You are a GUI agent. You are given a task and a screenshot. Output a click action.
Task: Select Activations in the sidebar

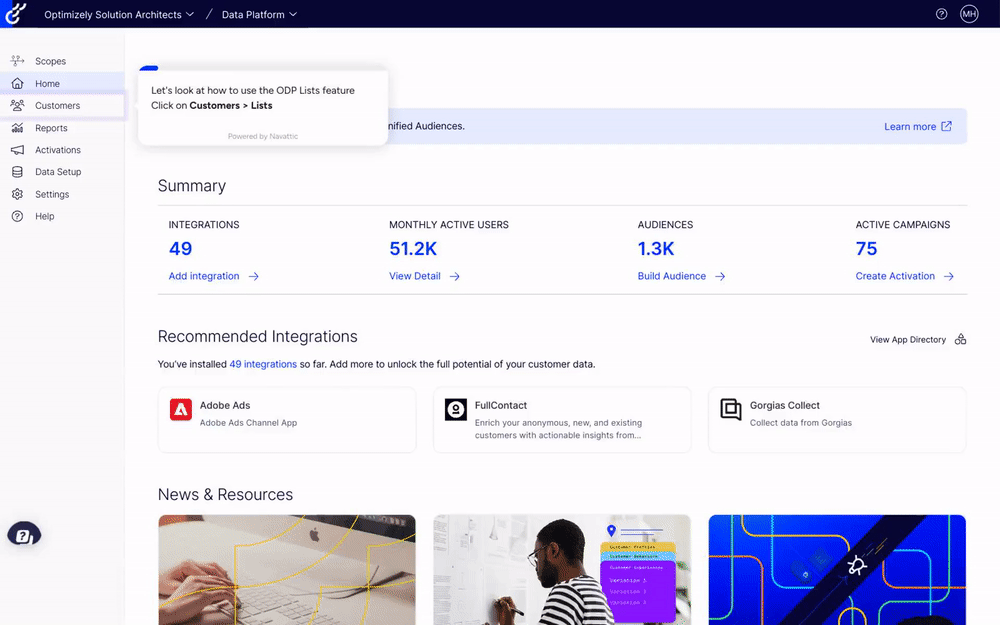[57, 150]
